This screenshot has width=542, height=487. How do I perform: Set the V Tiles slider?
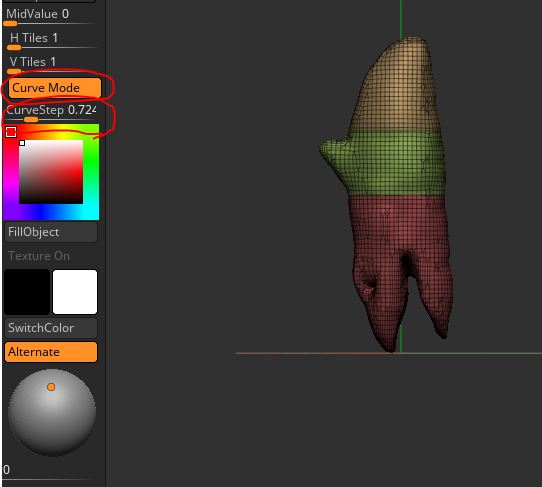point(52,64)
